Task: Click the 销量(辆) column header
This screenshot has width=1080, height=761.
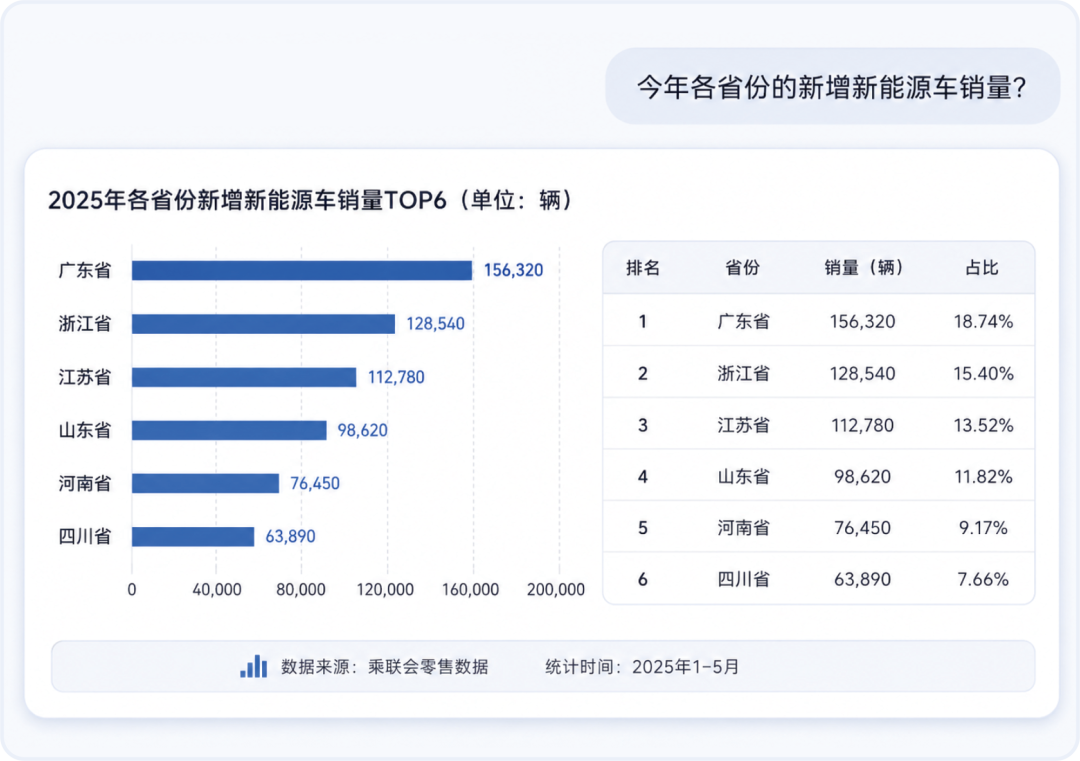Action: [863, 267]
